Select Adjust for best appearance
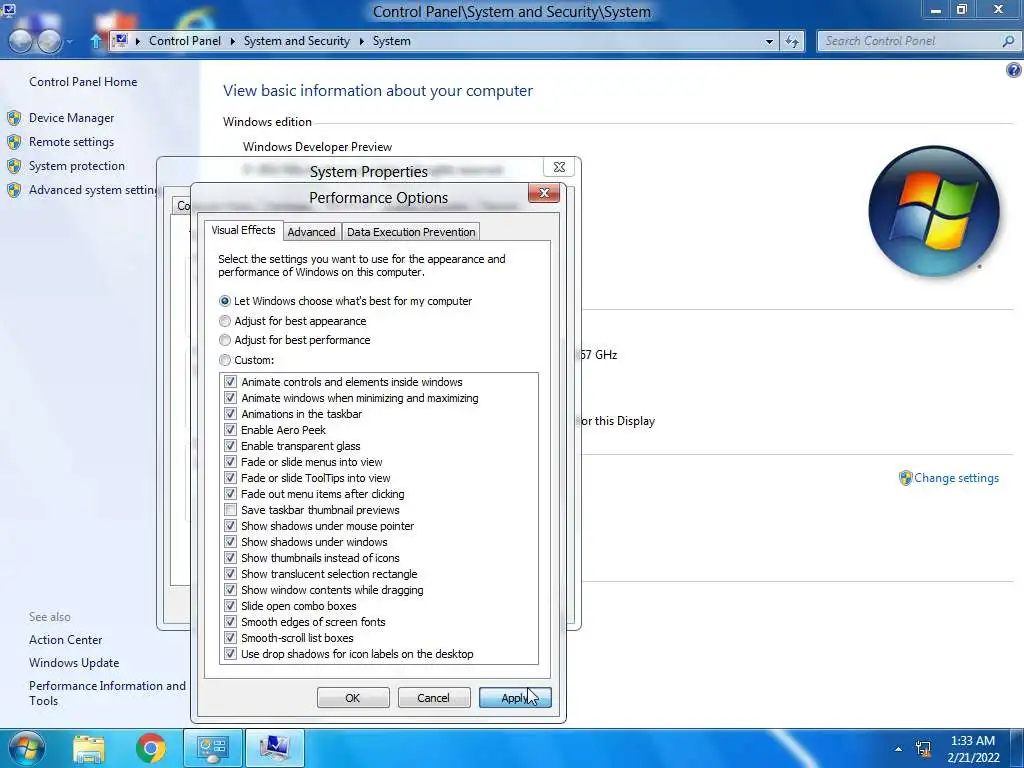Viewport: 1024px width, 768px height. 225,321
